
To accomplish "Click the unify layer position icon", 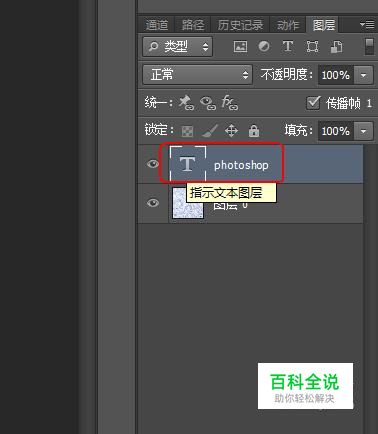I will point(186,103).
